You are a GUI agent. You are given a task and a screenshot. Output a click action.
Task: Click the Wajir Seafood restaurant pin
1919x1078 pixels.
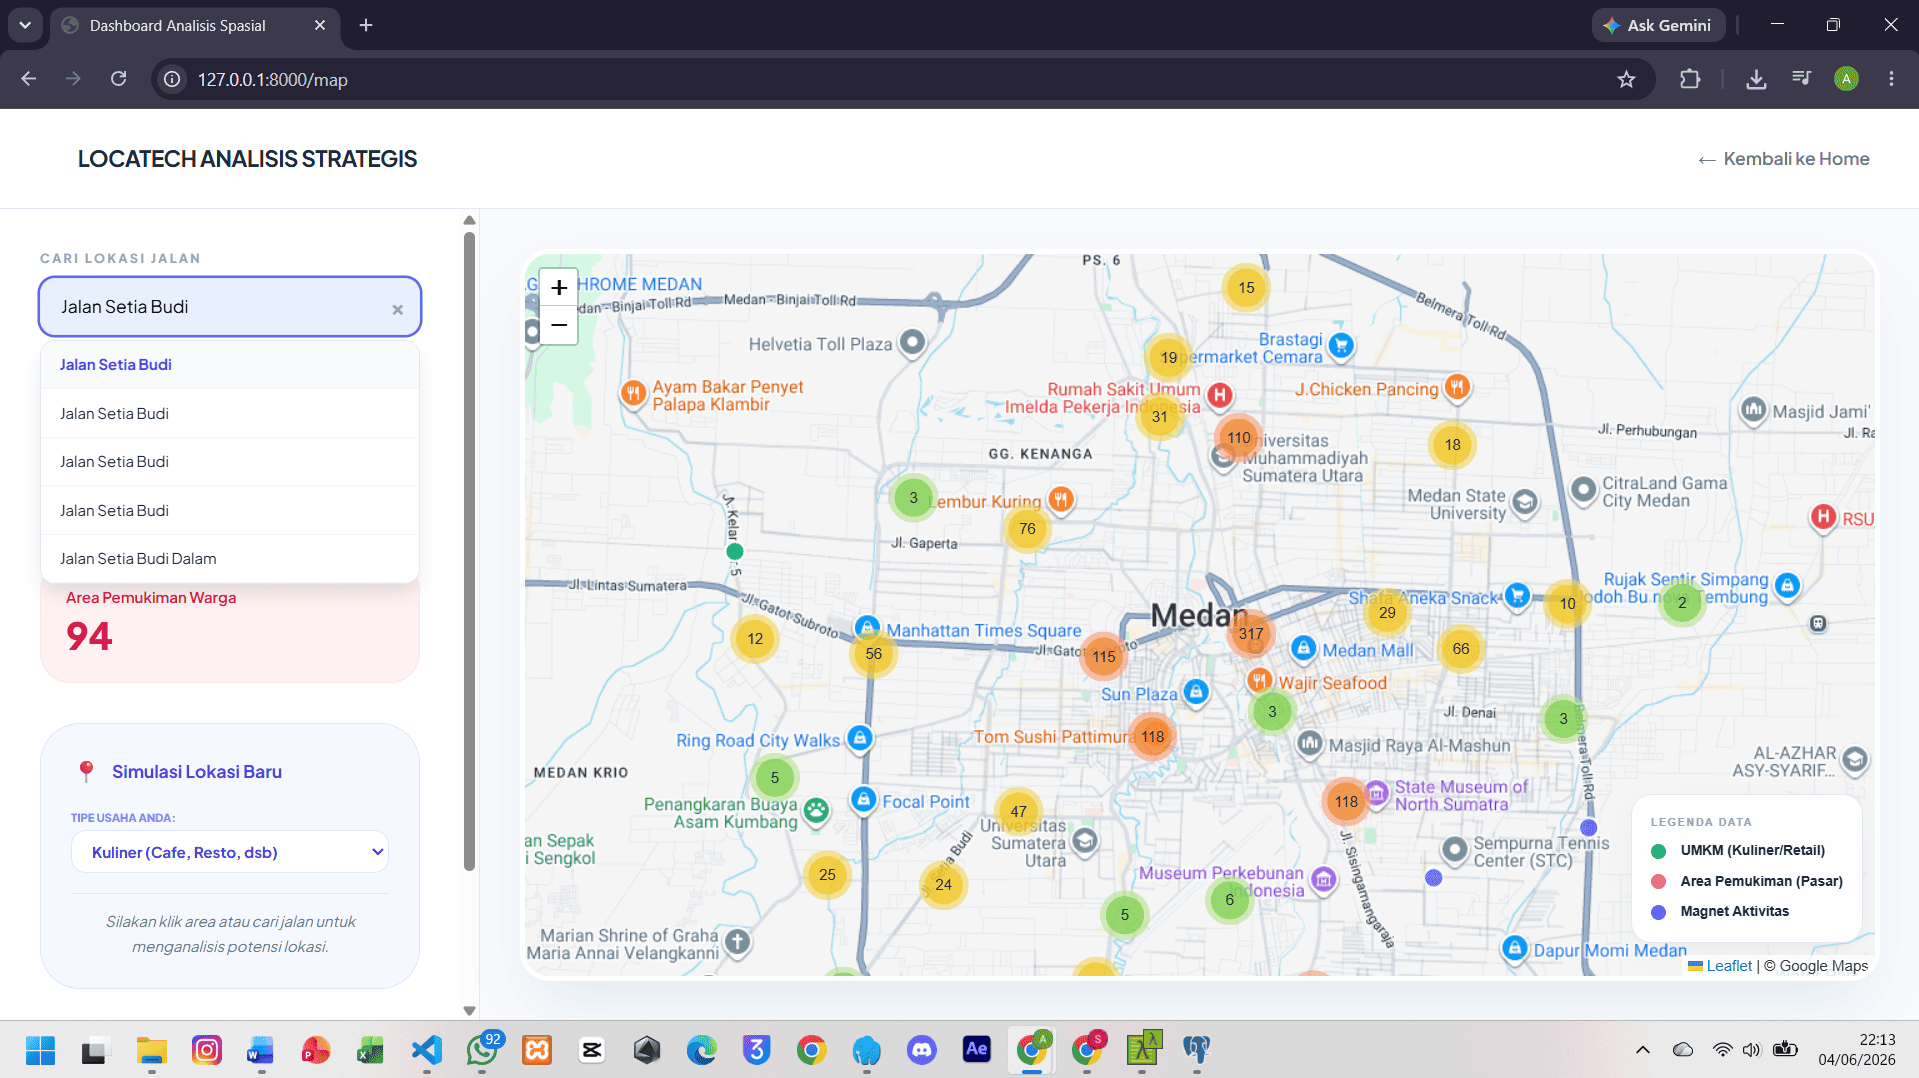click(x=1260, y=680)
